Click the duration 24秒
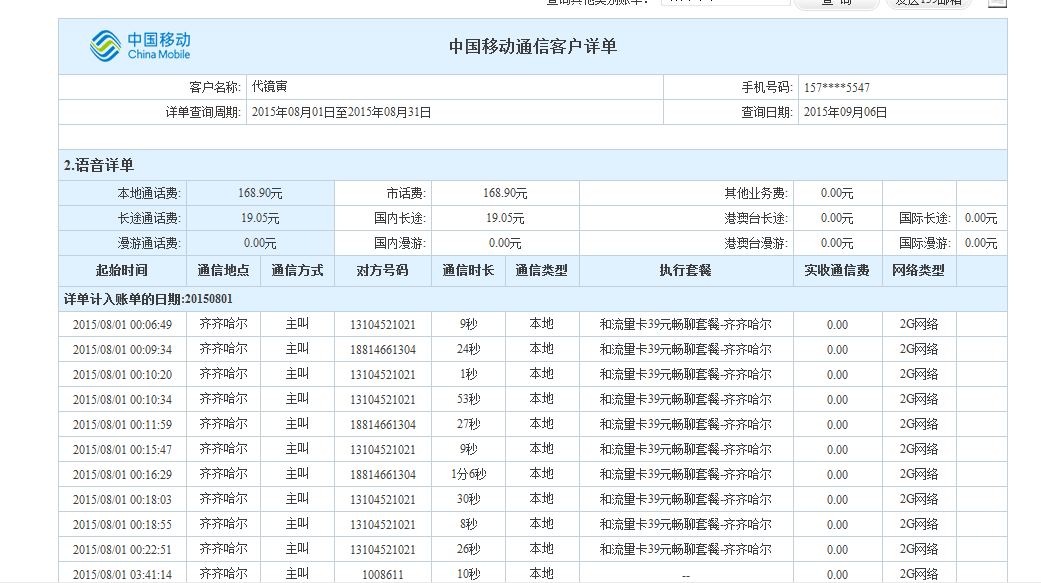Screen dimensions: 1041x583 click(x=468, y=349)
